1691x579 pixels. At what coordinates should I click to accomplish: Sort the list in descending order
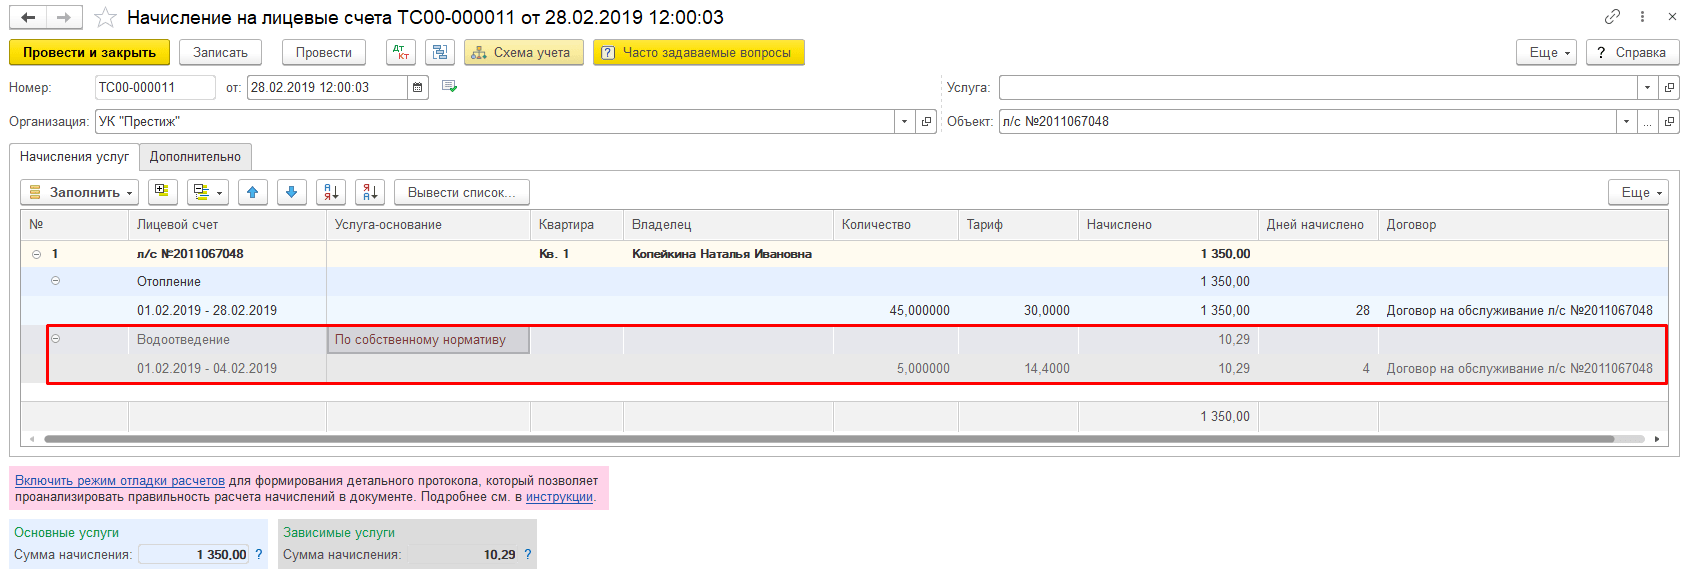coord(369,192)
